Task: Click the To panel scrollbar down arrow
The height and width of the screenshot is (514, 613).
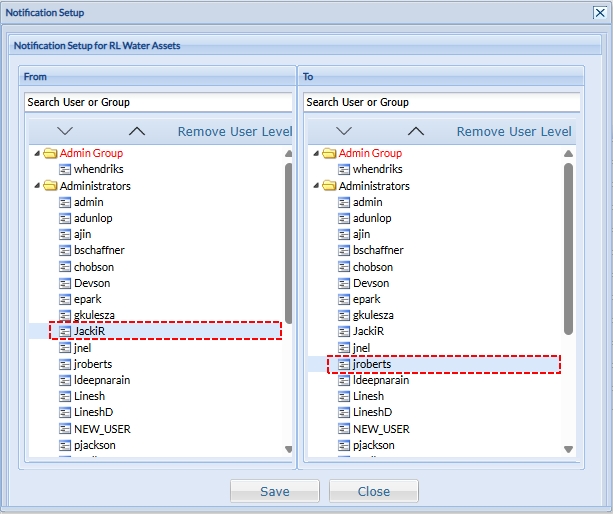Action: [x=568, y=449]
